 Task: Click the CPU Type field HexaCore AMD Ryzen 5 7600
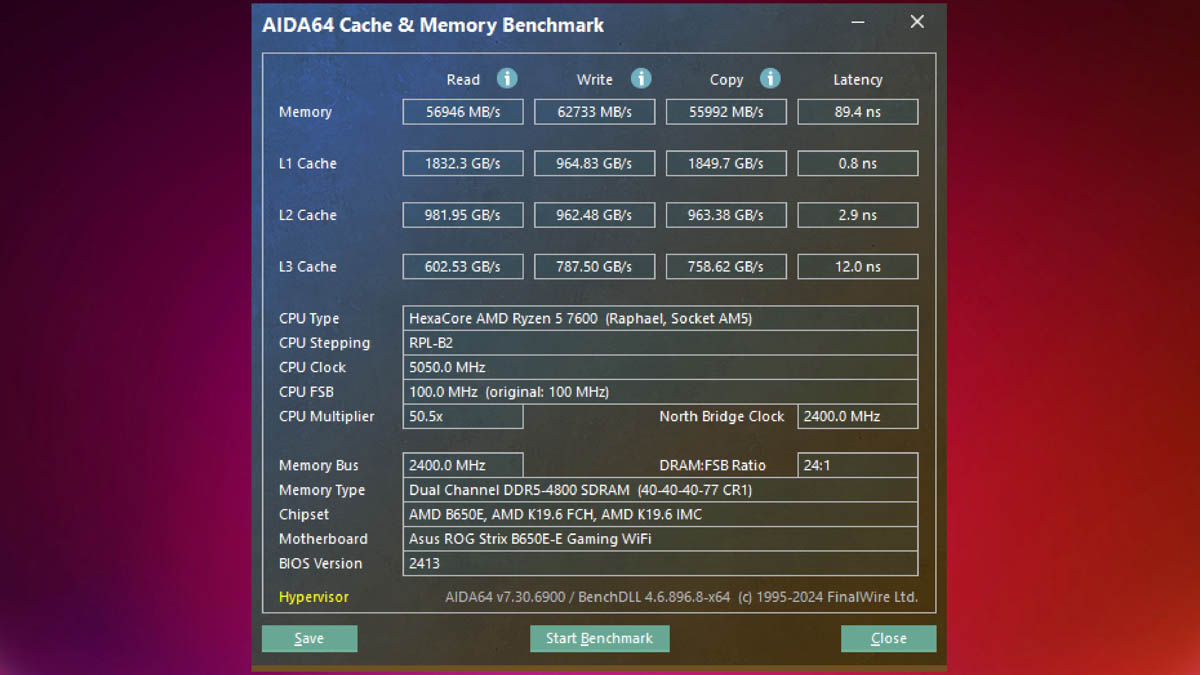660,318
